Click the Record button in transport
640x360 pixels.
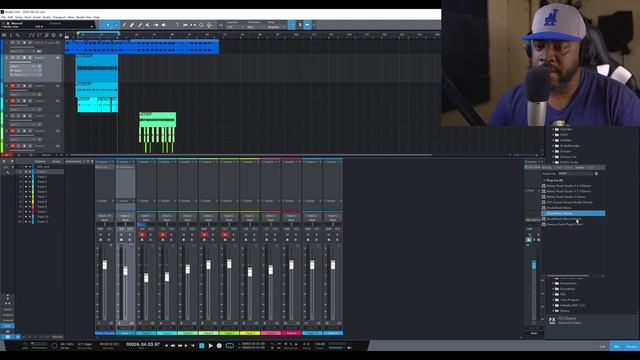pos(219,346)
